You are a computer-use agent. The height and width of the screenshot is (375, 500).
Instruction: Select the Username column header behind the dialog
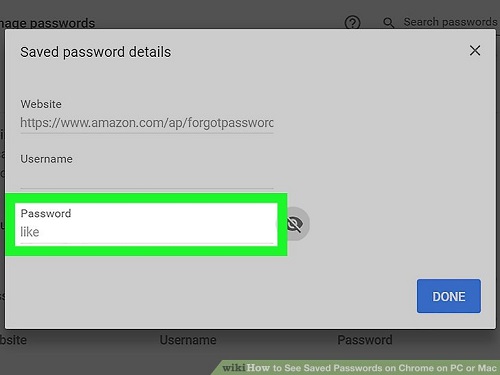click(188, 340)
